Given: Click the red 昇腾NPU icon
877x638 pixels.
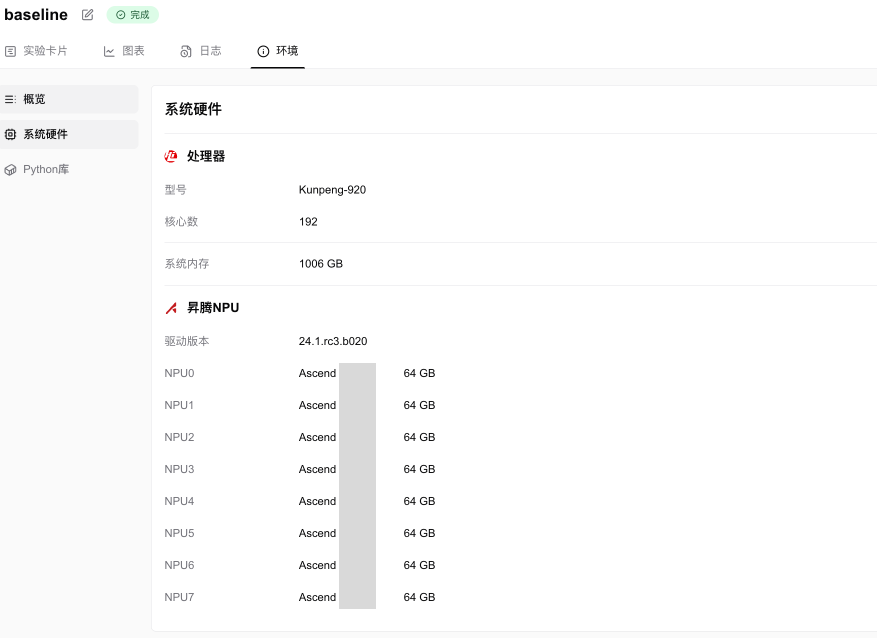Looking at the screenshot, I should click(170, 307).
